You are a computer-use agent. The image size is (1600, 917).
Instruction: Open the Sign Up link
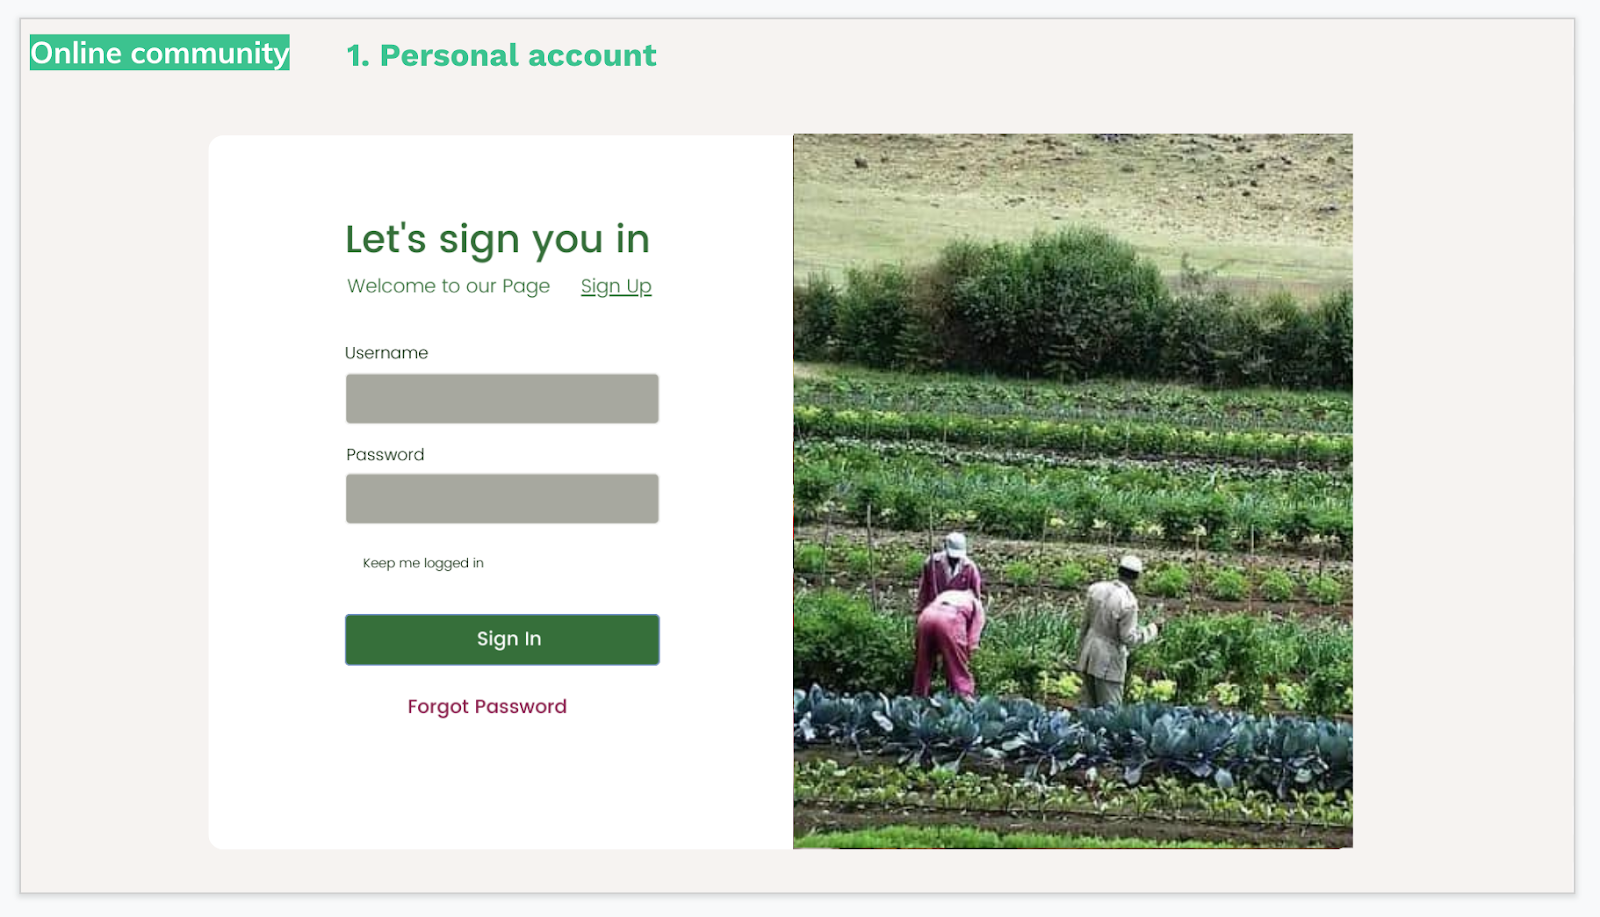coord(616,286)
